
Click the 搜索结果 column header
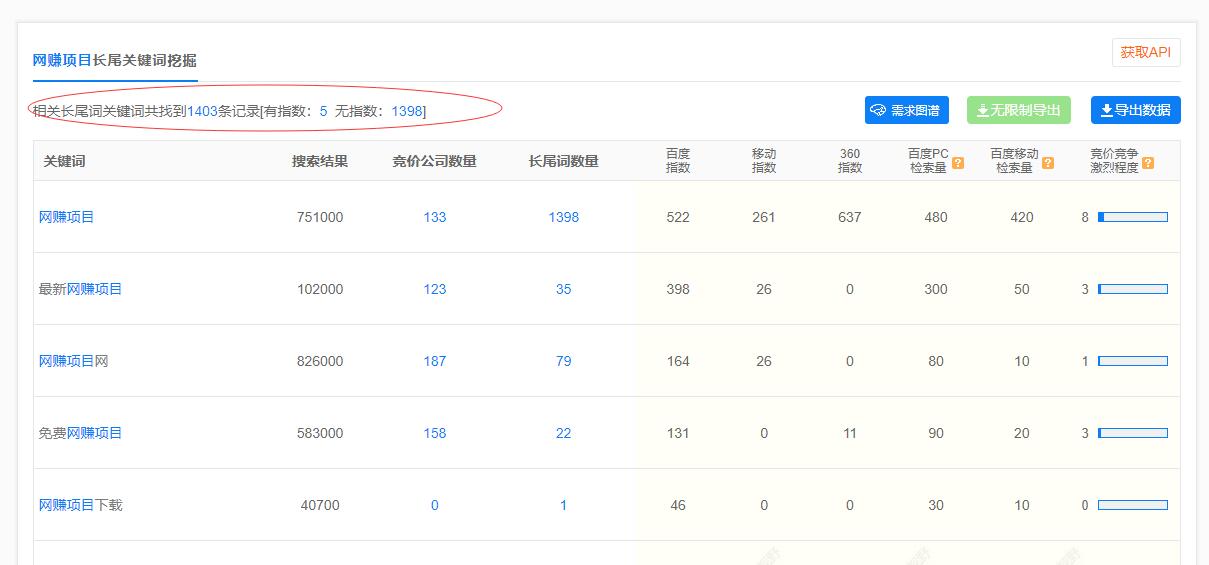[x=320, y=161]
